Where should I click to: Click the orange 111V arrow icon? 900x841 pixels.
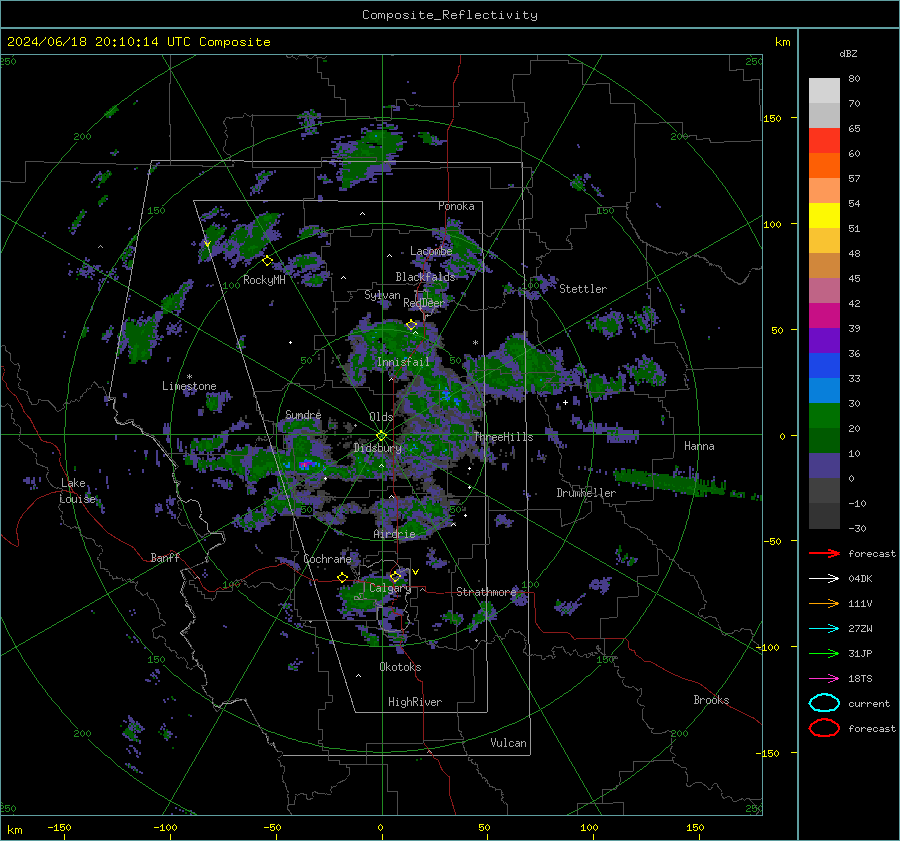tap(824, 603)
